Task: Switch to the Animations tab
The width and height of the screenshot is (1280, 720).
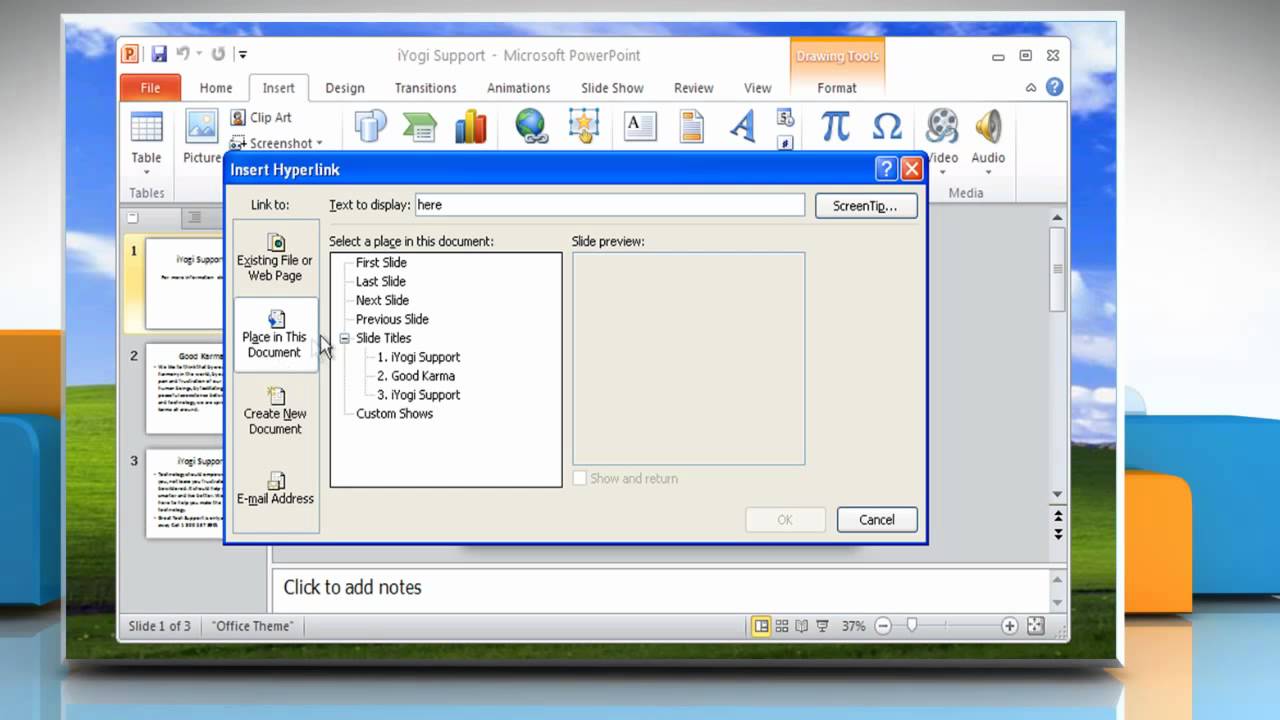Action: click(518, 88)
